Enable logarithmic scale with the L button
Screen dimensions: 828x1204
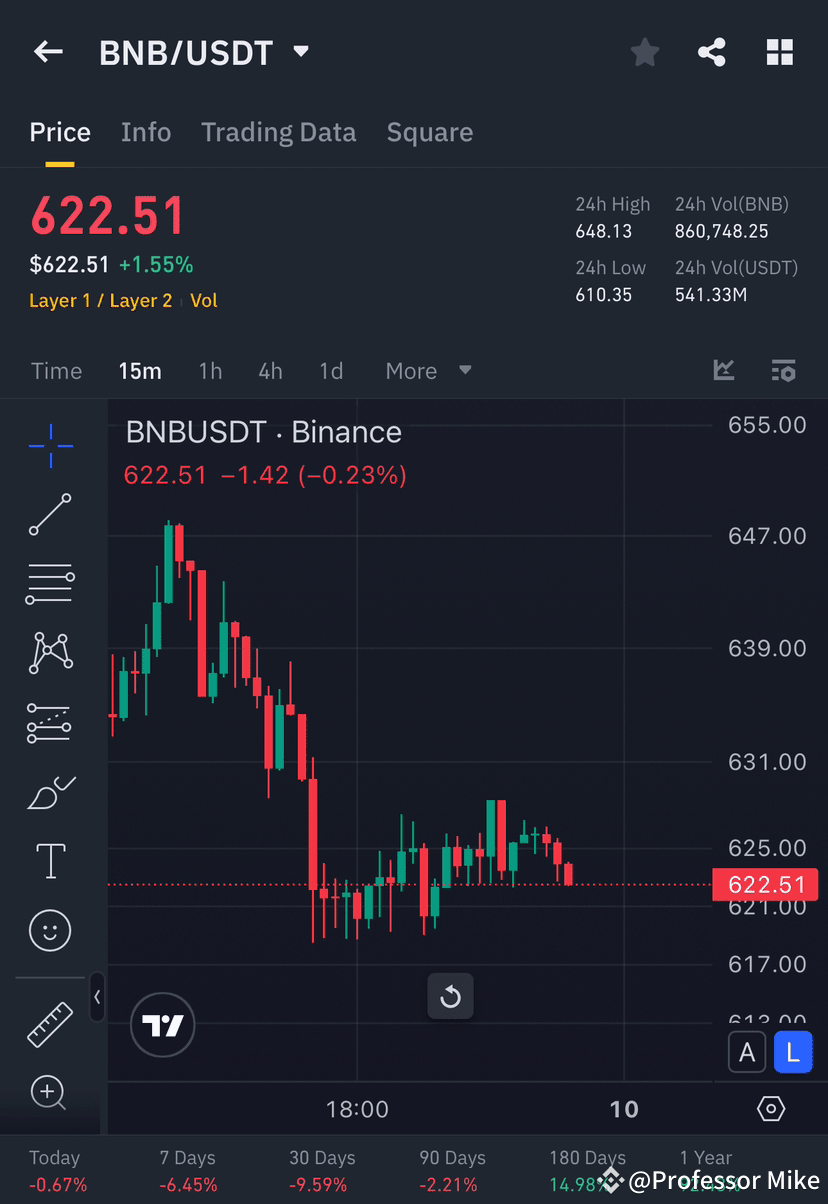pos(793,1052)
